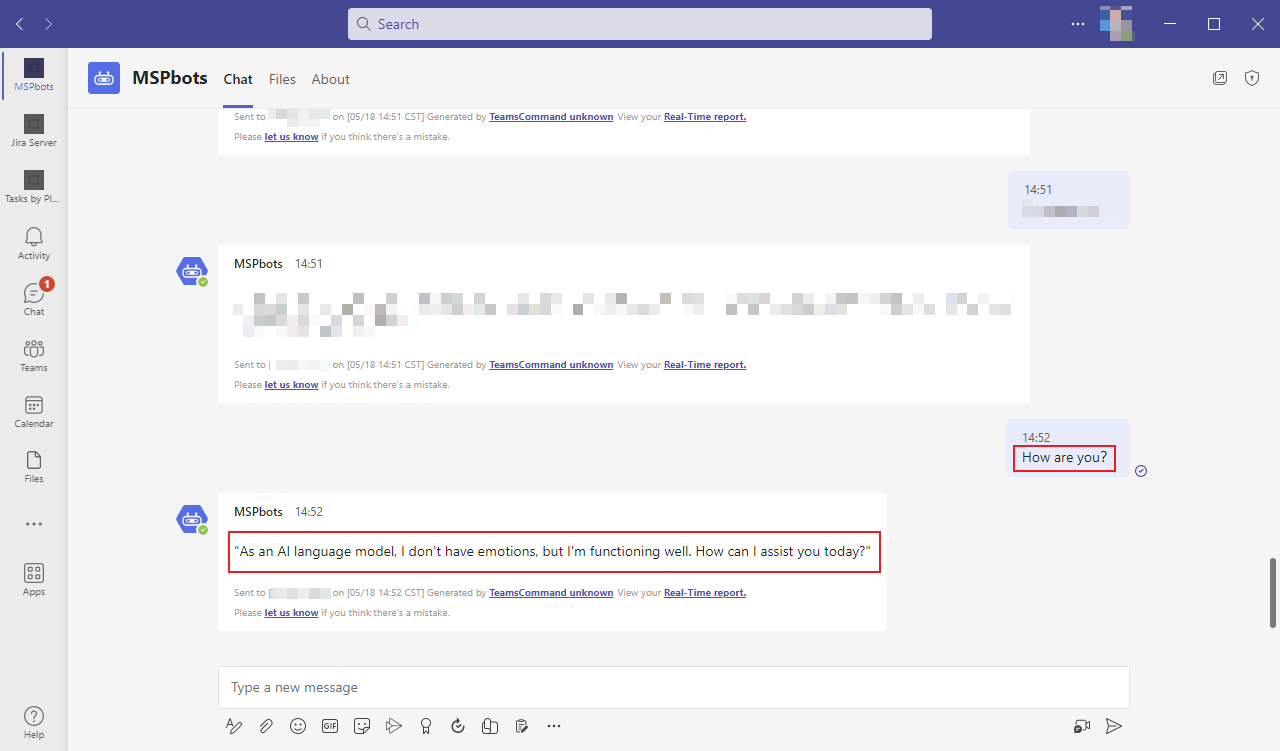
Task: Open the Praise badge icon
Action: [x=426, y=726]
